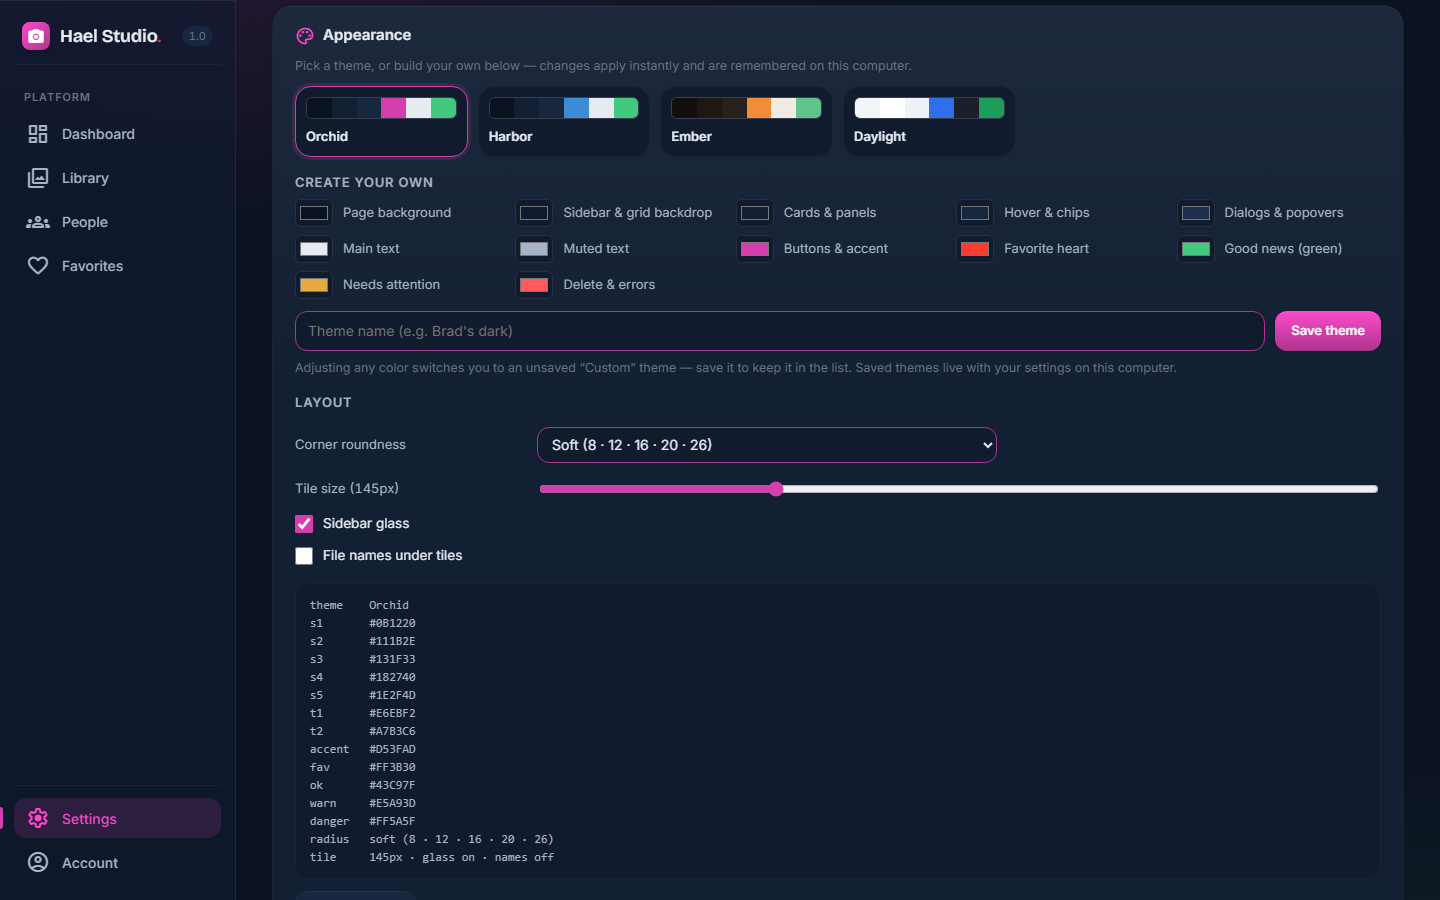Click the Appearance palette icon
This screenshot has height=900, width=1440.
pyautogui.click(x=305, y=36)
